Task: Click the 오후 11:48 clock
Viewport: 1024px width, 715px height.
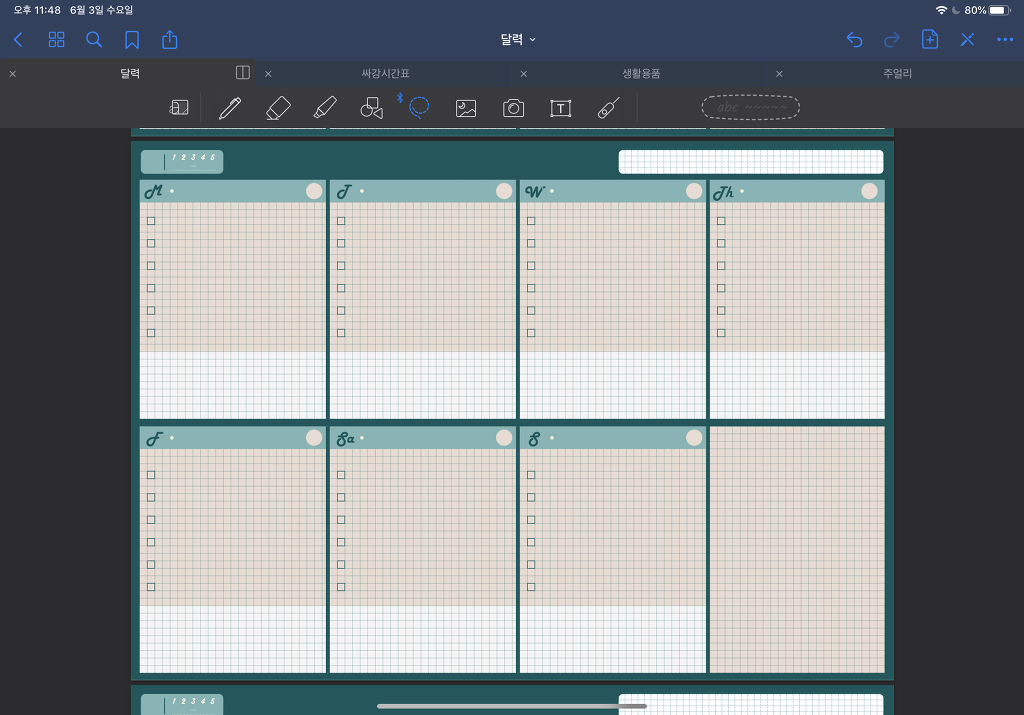Action: pos(37,10)
